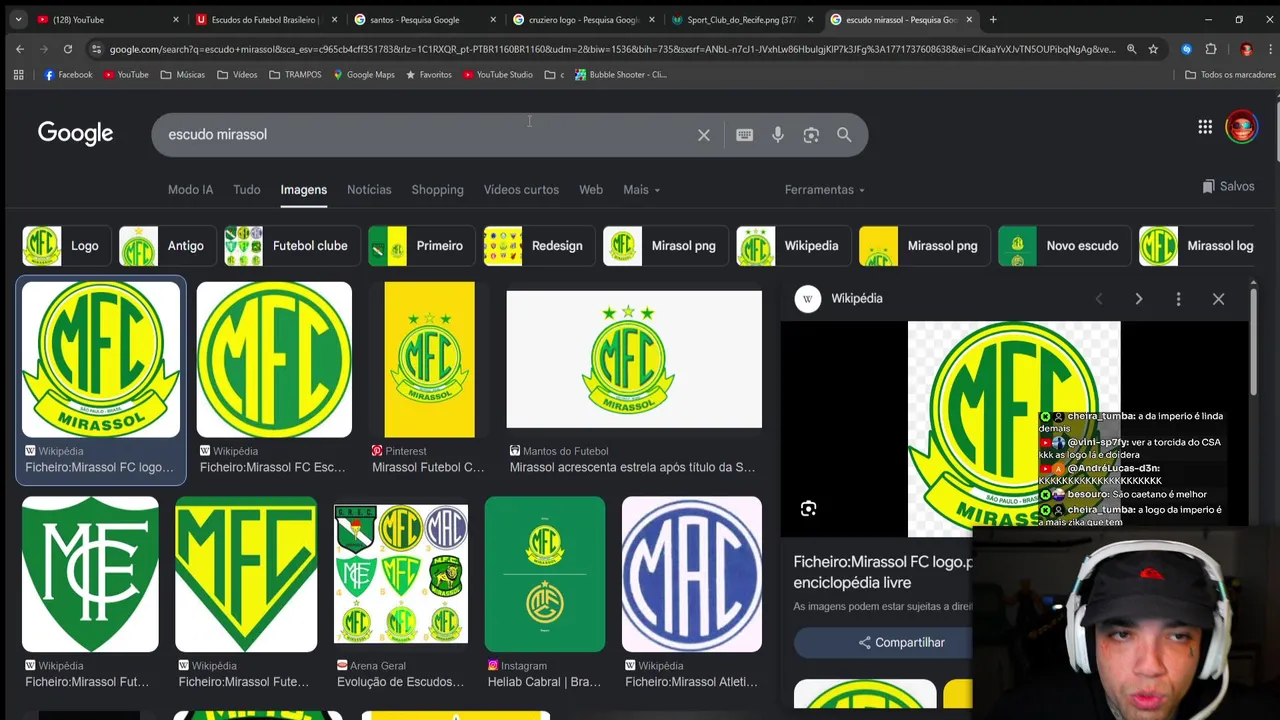Open Salvos saved items
The image size is (1280, 720).
click(1228, 186)
